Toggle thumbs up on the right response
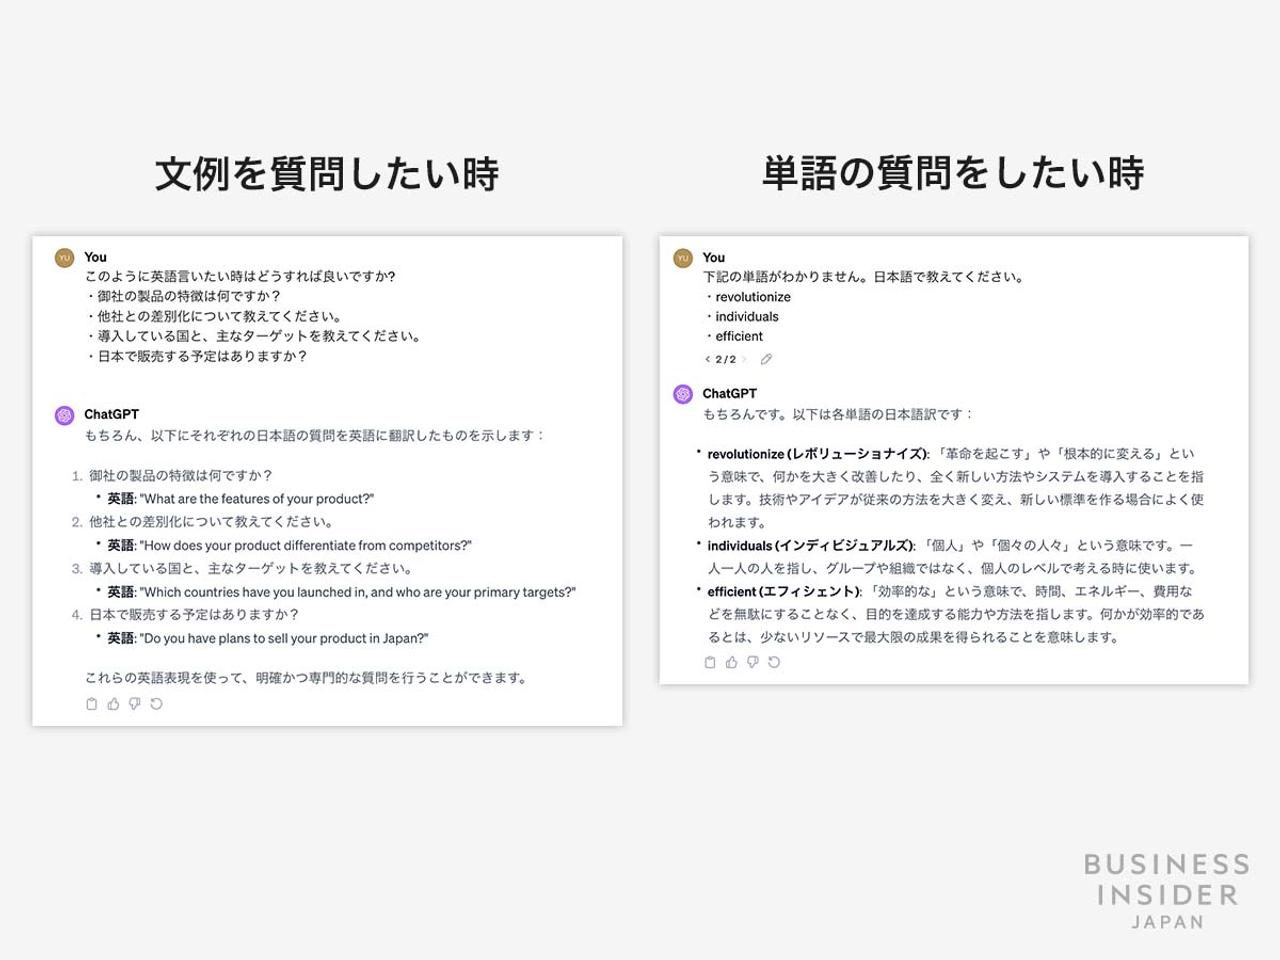This screenshot has width=1280, height=960. click(x=730, y=662)
